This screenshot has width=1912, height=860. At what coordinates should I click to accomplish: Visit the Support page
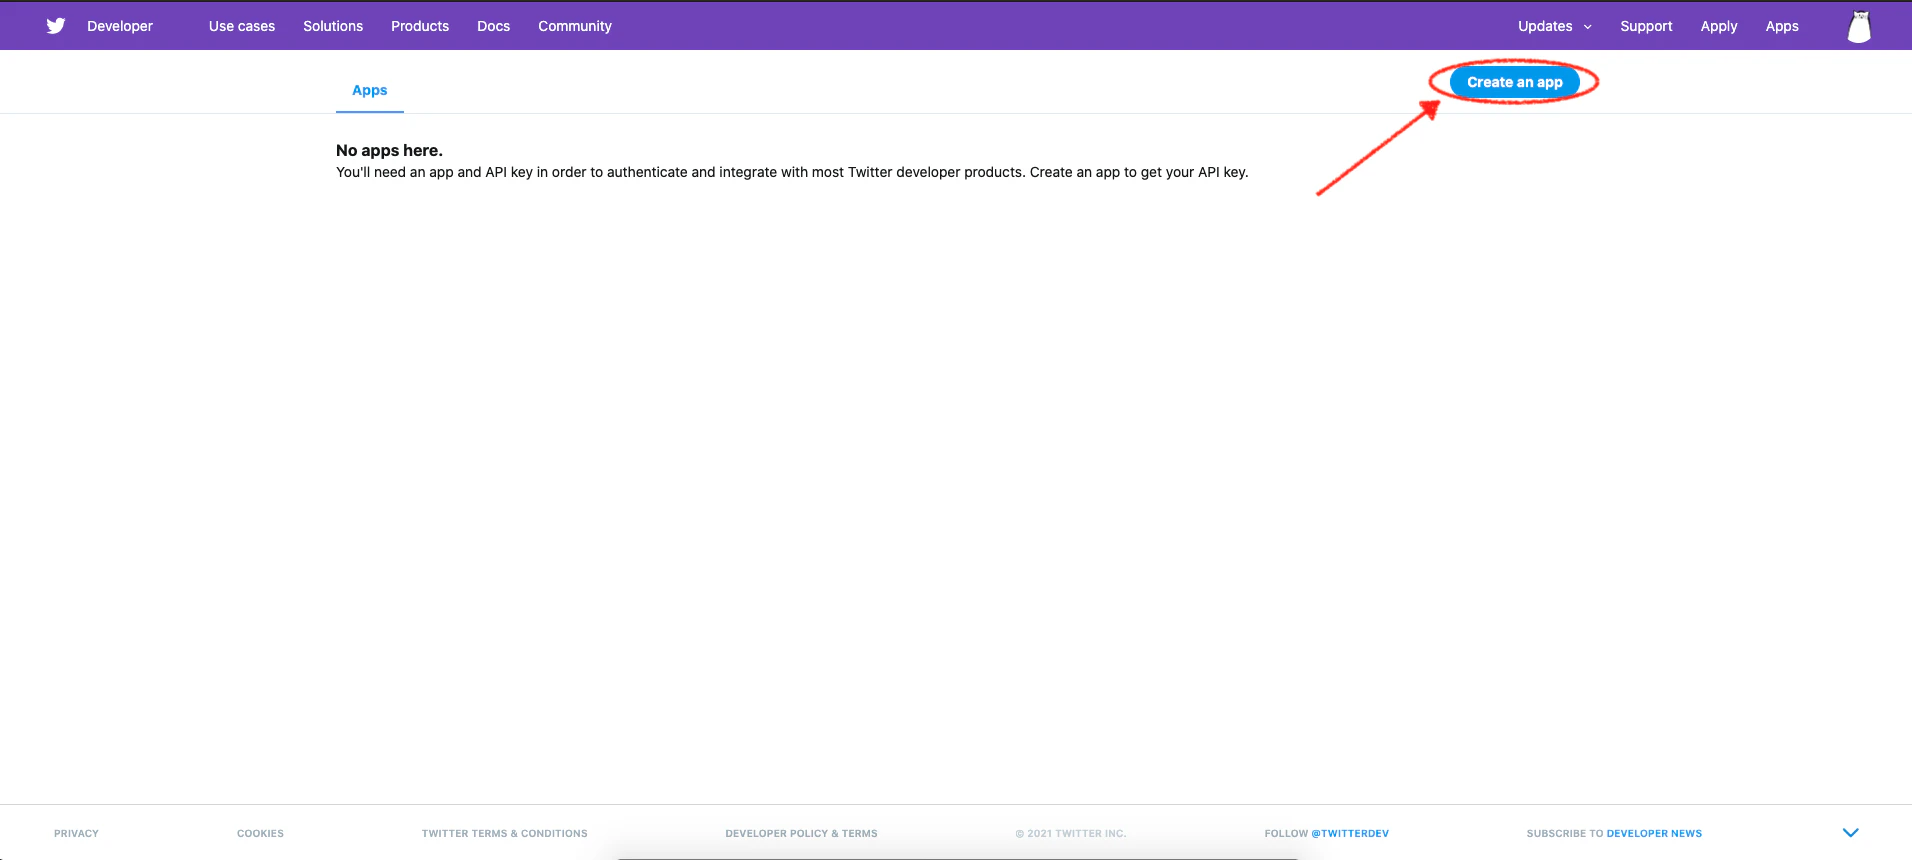[1646, 26]
